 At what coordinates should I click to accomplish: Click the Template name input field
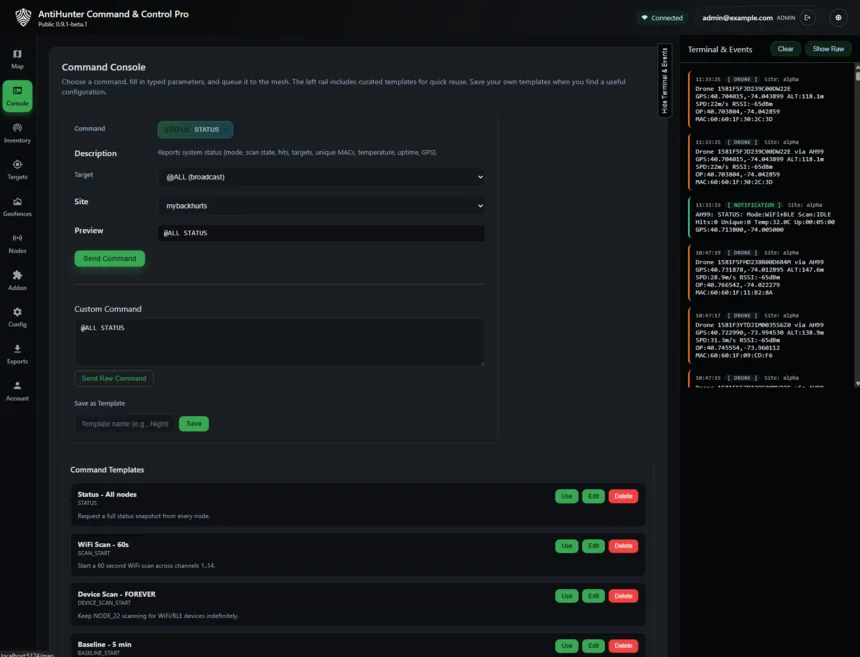click(x=124, y=423)
